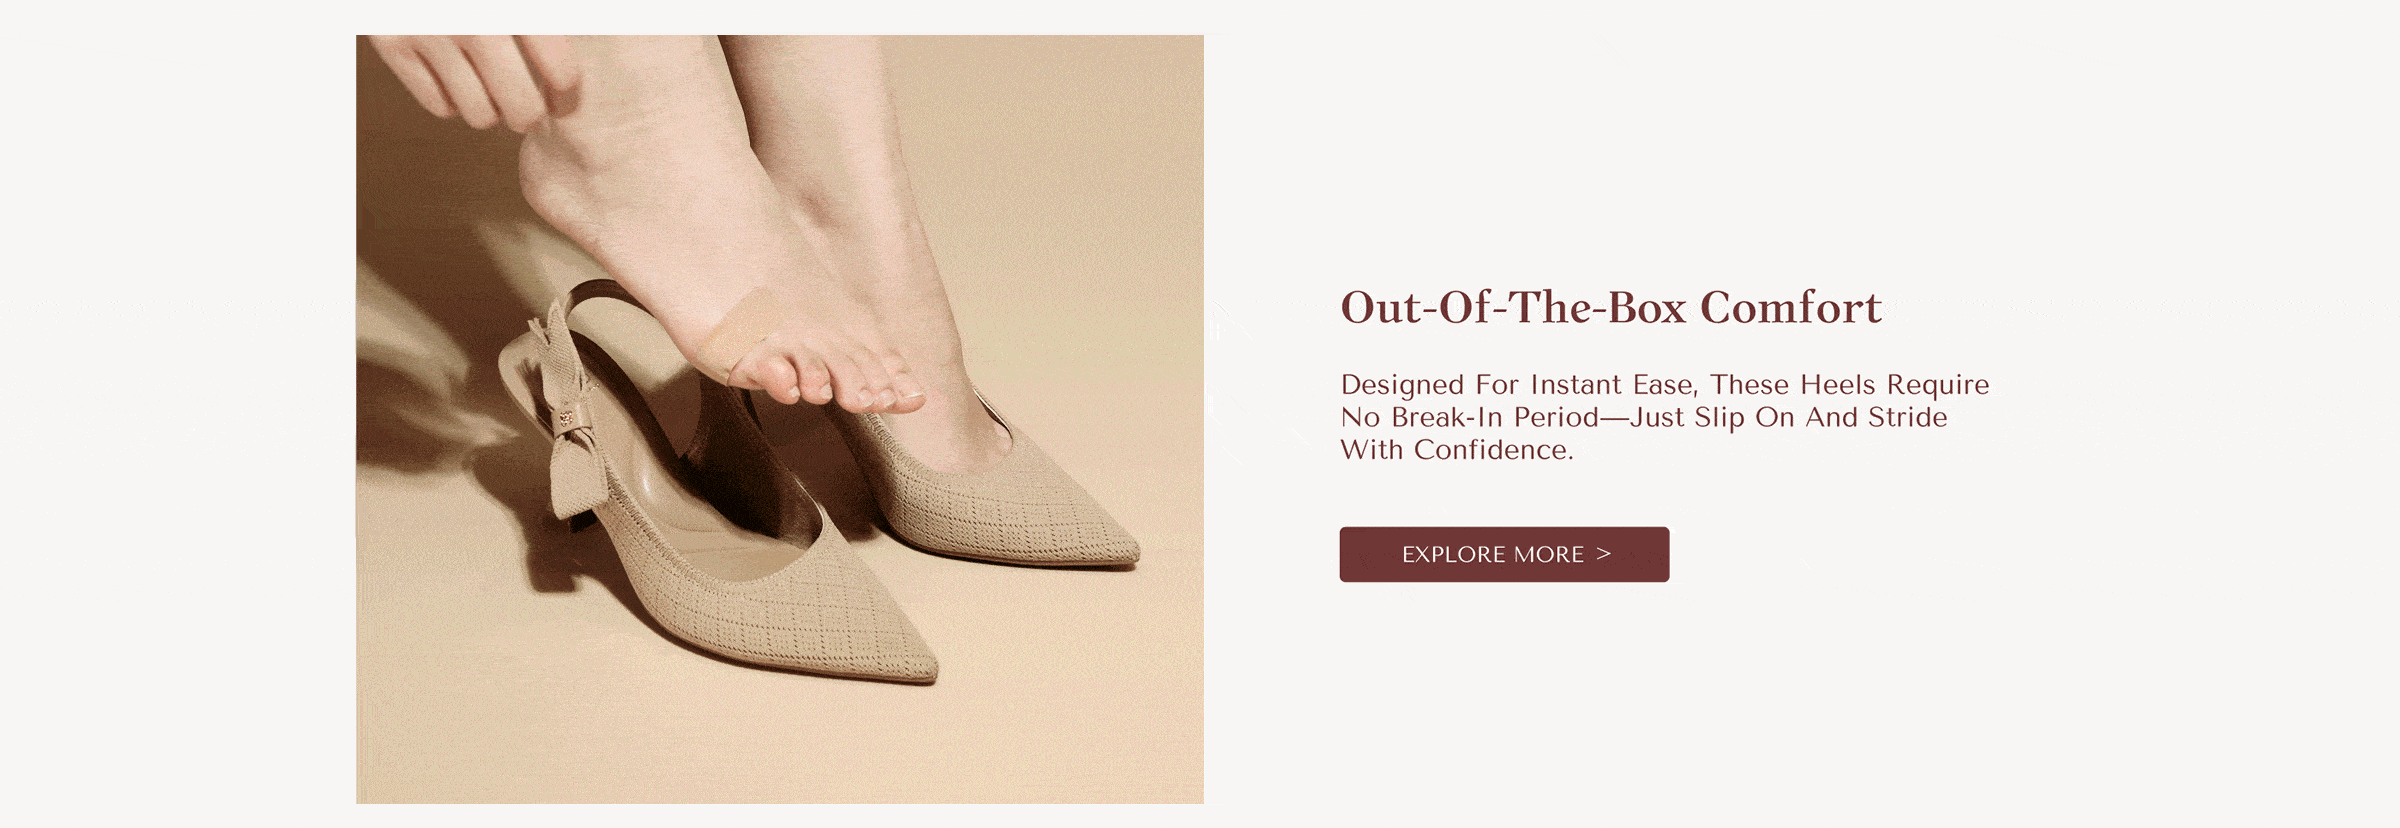Click the "No Break-In Period" text line
Screen dimensions: 2400x828
tap(1644, 418)
